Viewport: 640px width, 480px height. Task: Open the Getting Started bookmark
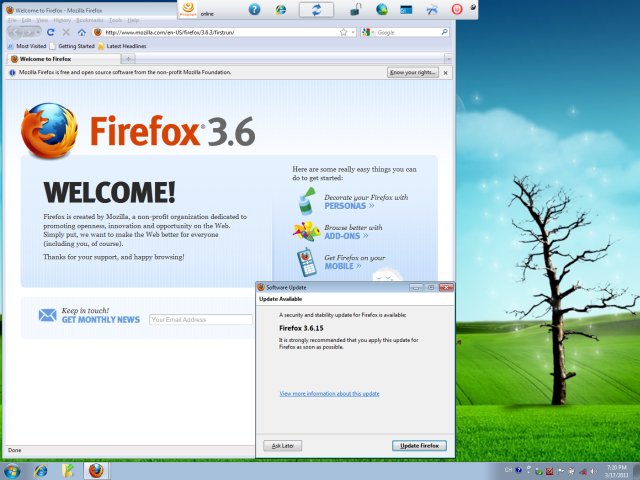(x=72, y=46)
